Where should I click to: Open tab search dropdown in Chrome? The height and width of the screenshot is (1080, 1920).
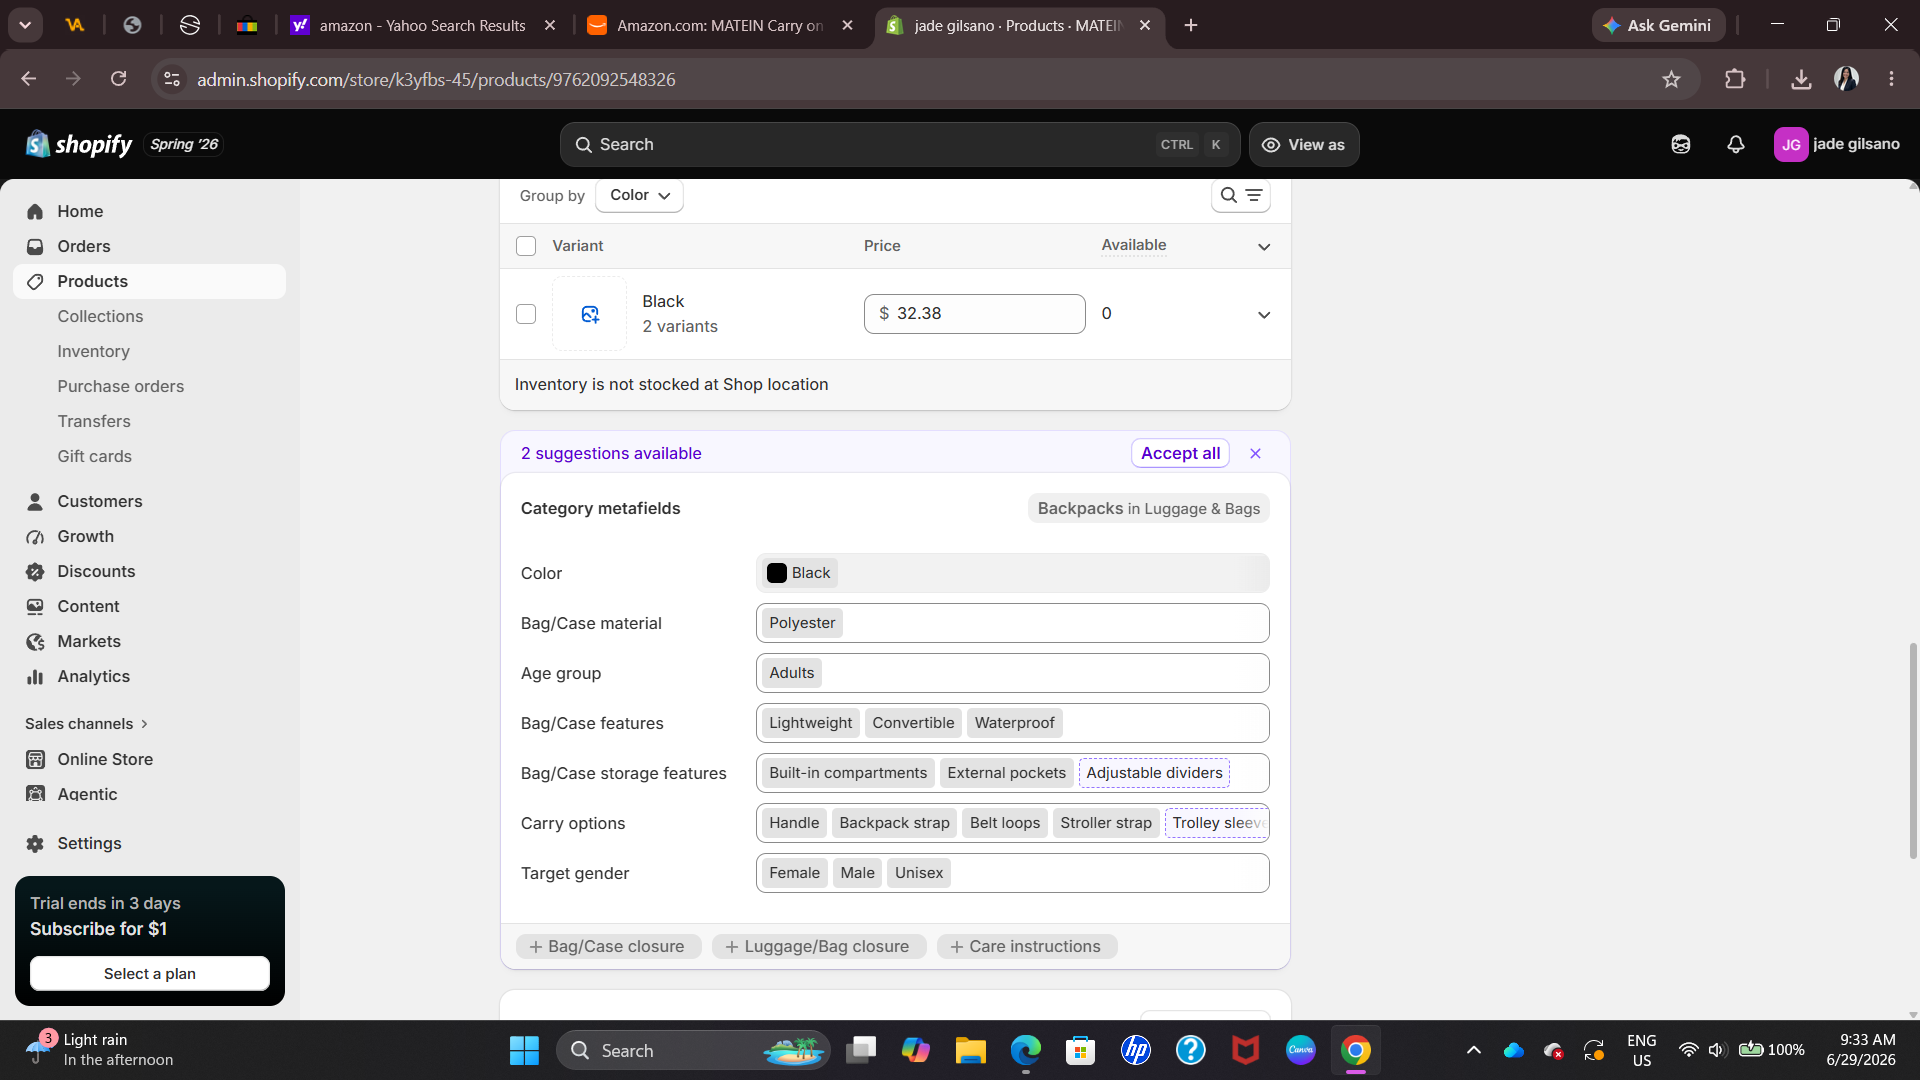(x=25, y=25)
